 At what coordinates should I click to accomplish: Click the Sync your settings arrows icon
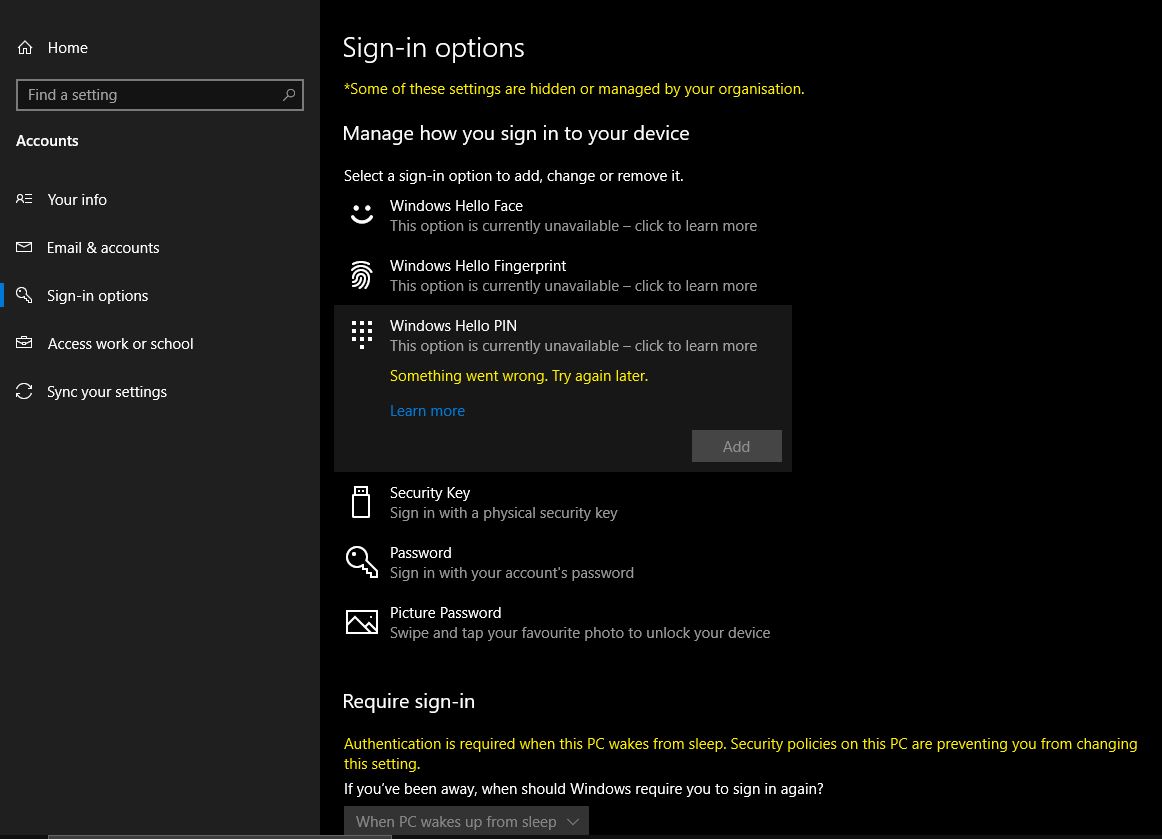24,391
